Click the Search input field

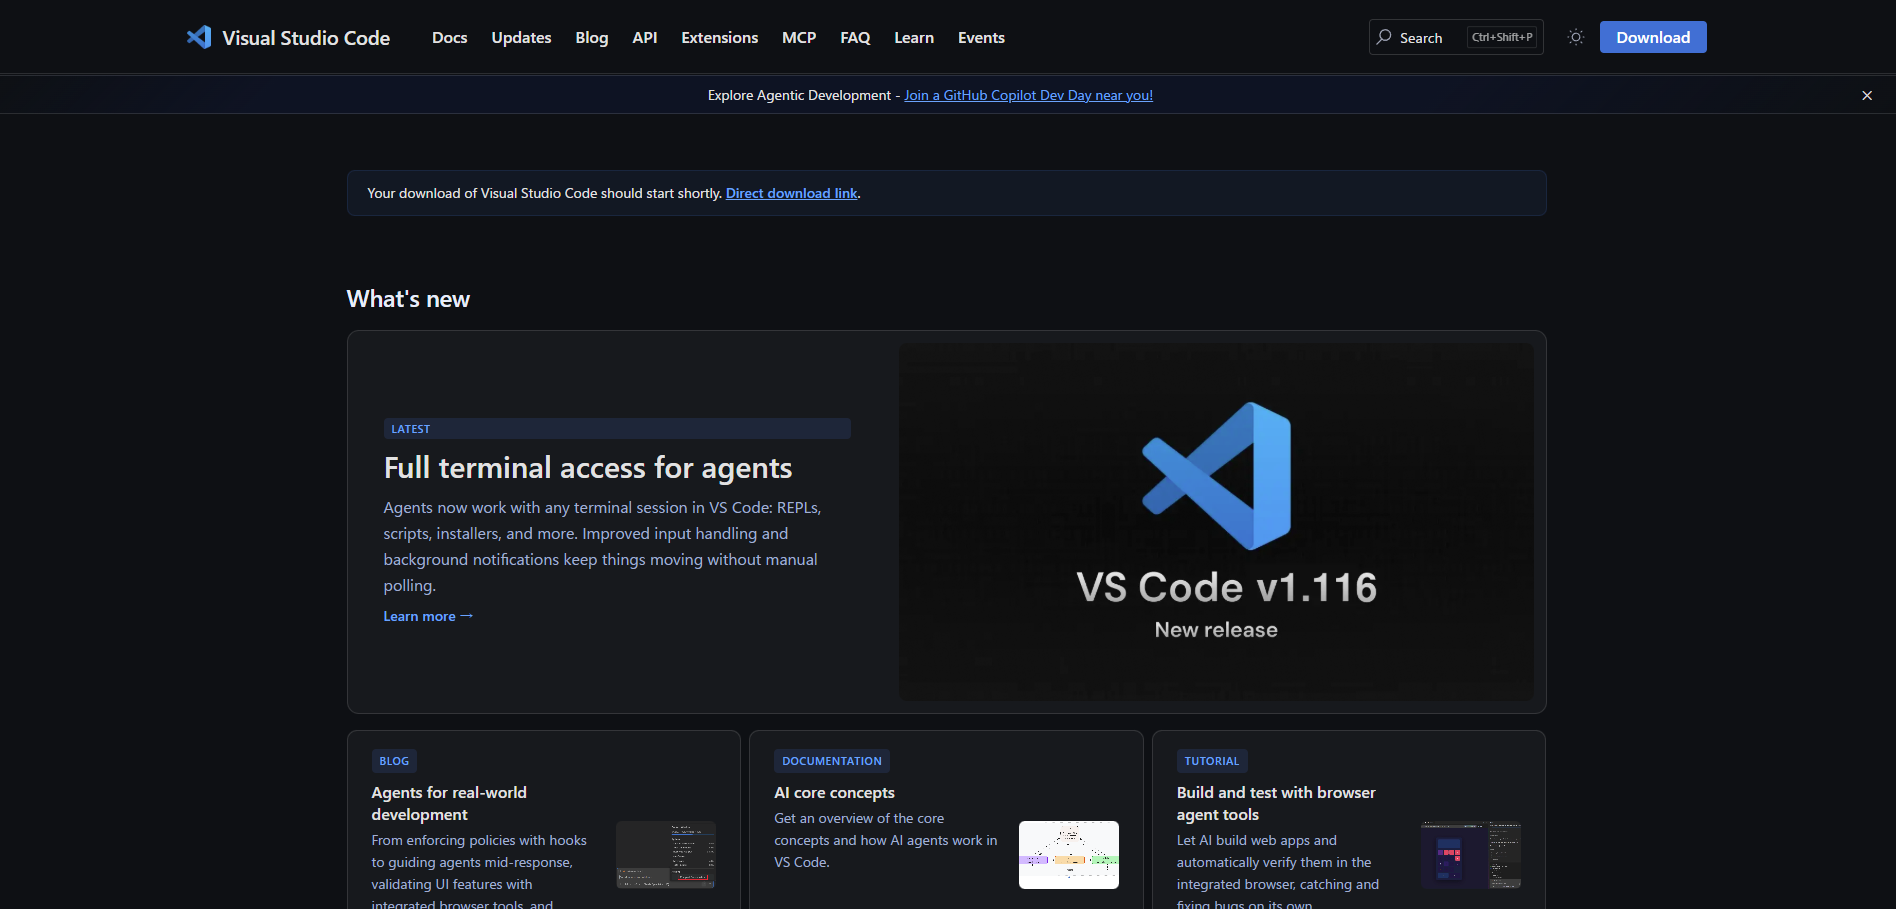[1430, 38]
